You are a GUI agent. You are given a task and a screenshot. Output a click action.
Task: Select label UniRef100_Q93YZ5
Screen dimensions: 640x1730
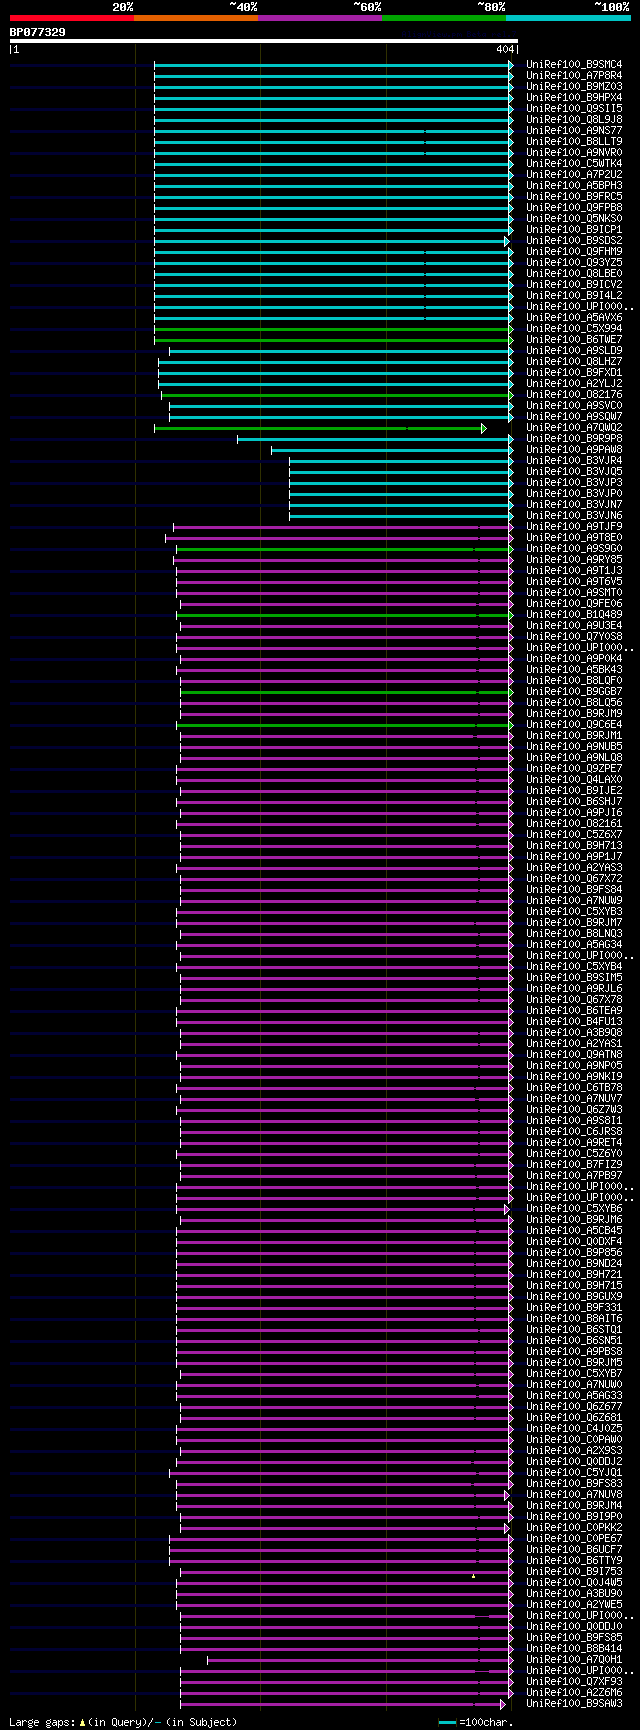(x=574, y=263)
